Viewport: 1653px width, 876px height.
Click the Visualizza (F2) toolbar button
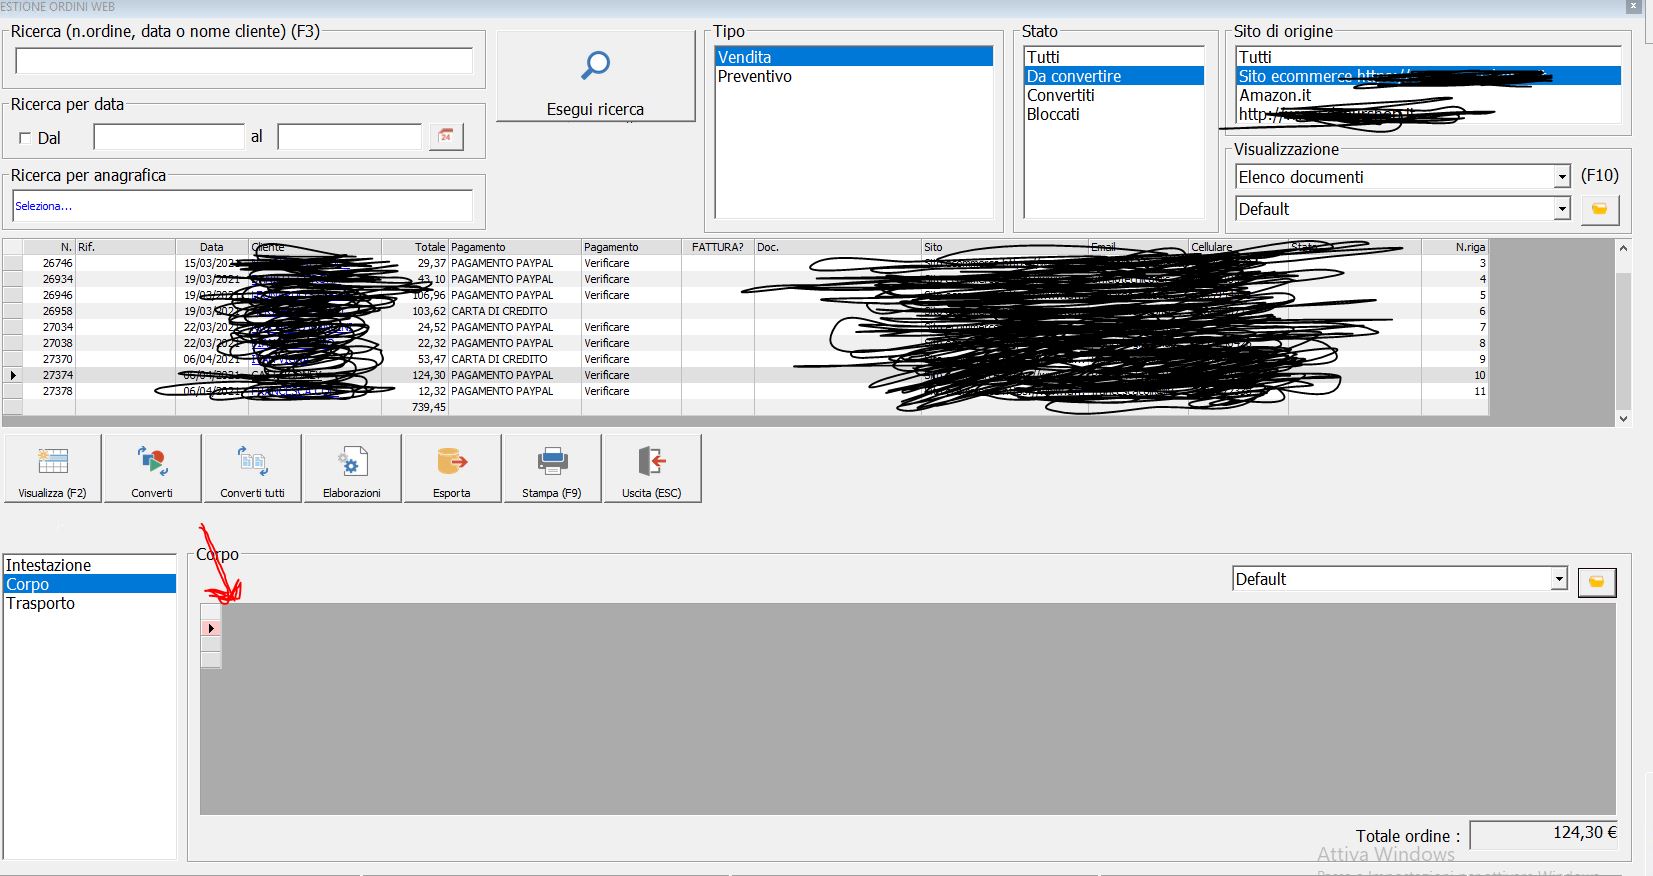(52, 468)
